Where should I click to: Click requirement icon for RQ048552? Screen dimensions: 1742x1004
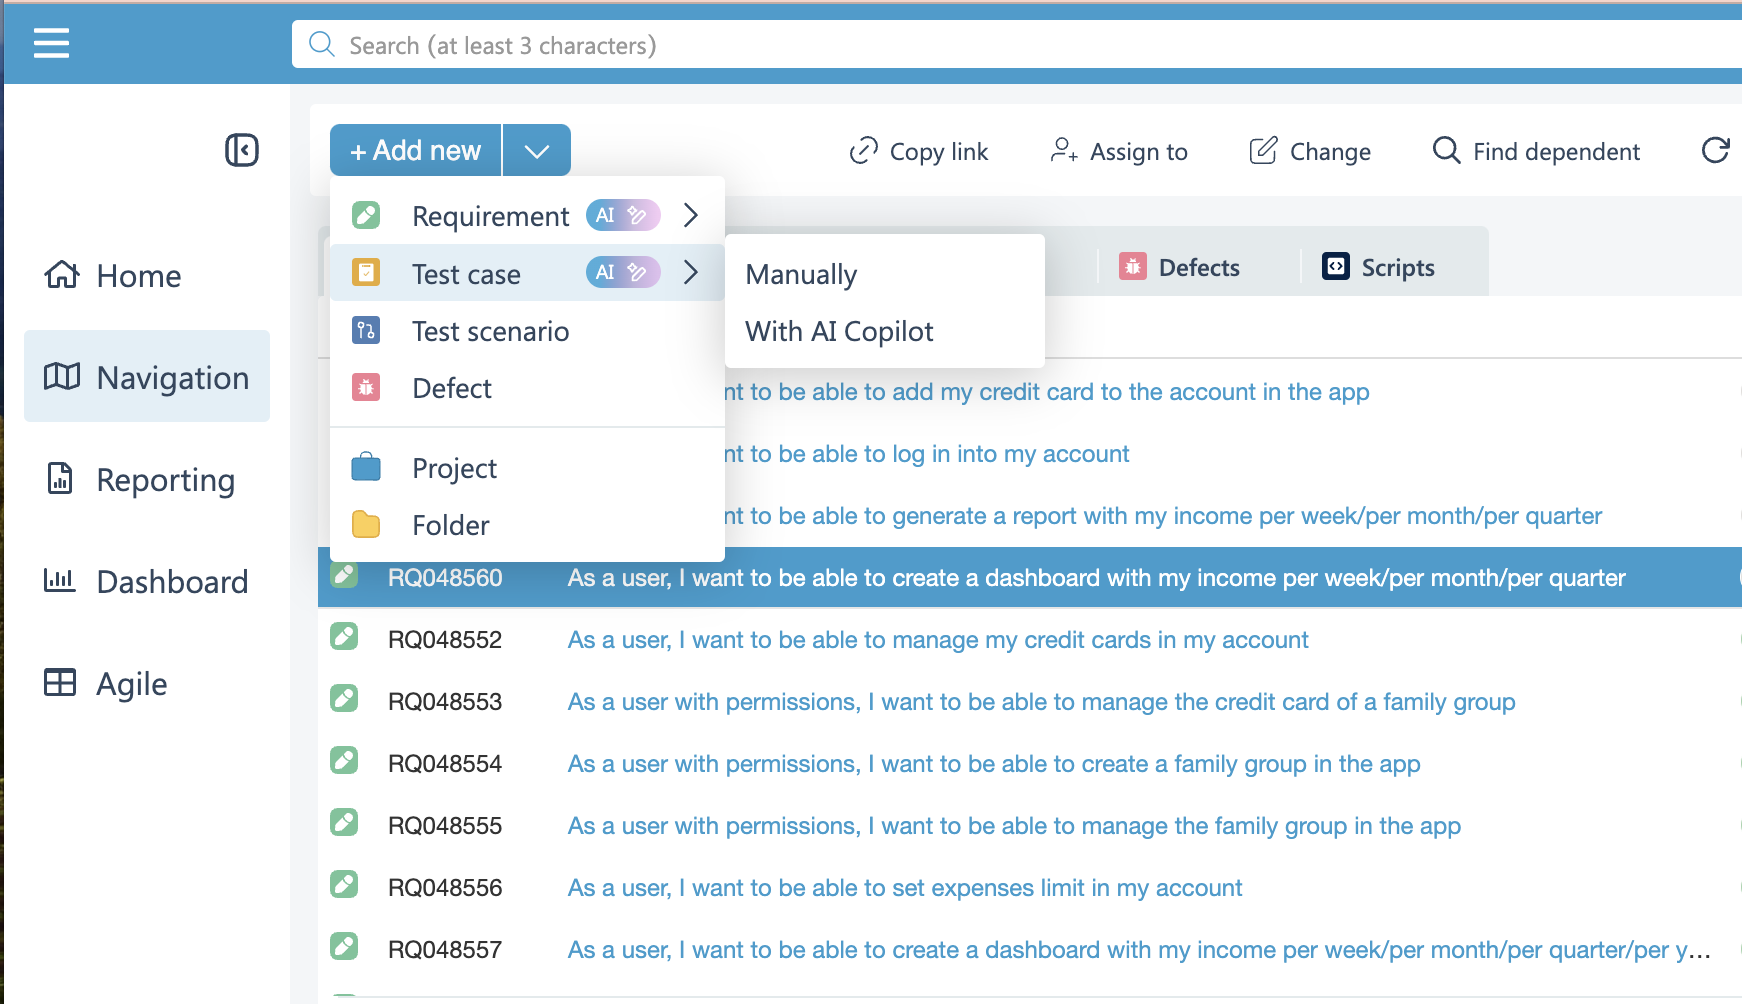pyautogui.click(x=345, y=637)
